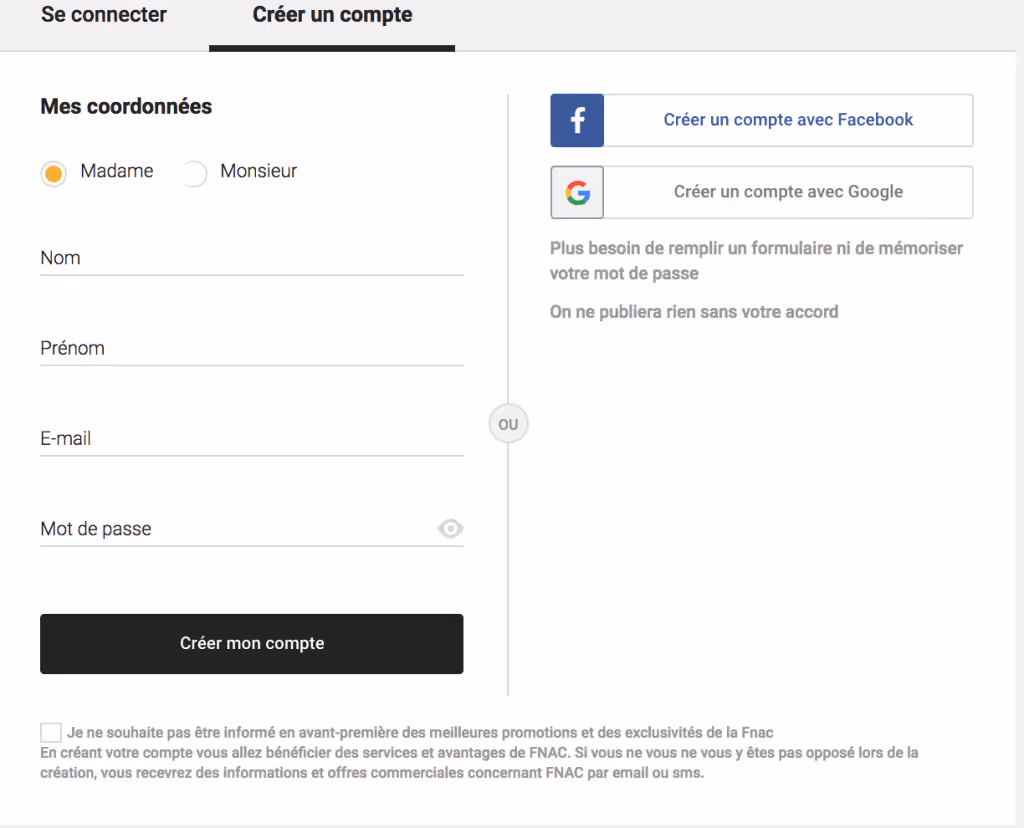Click the Google logo icon

pos(576,192)
